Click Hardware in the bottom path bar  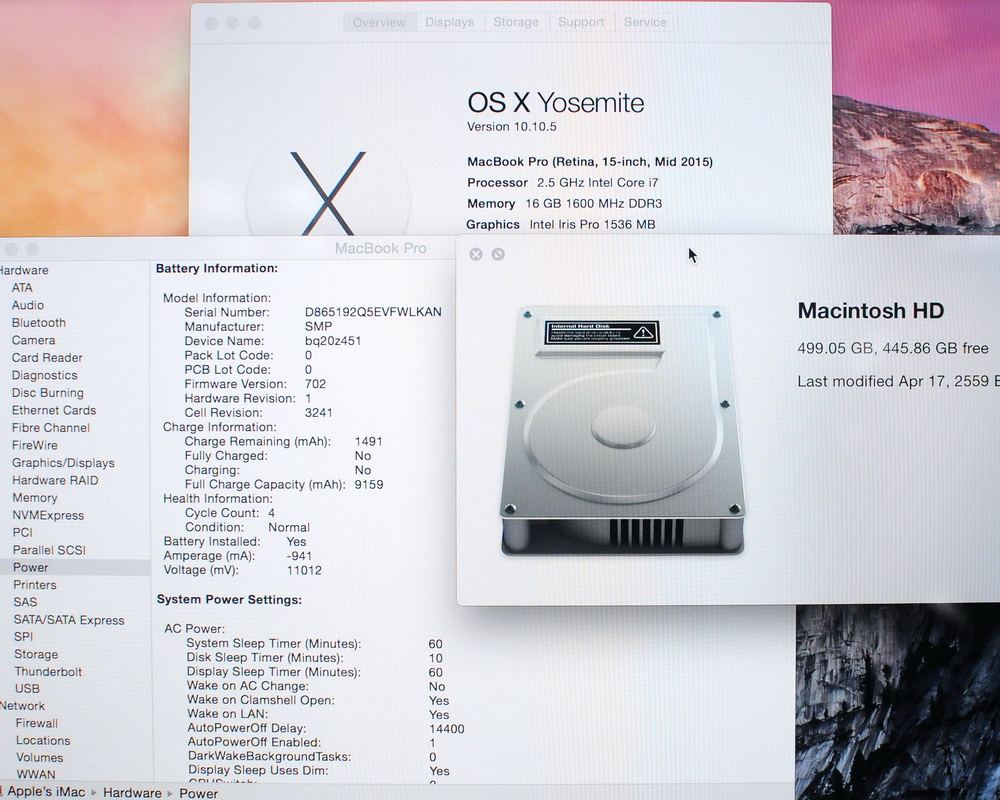click(132, 792)
